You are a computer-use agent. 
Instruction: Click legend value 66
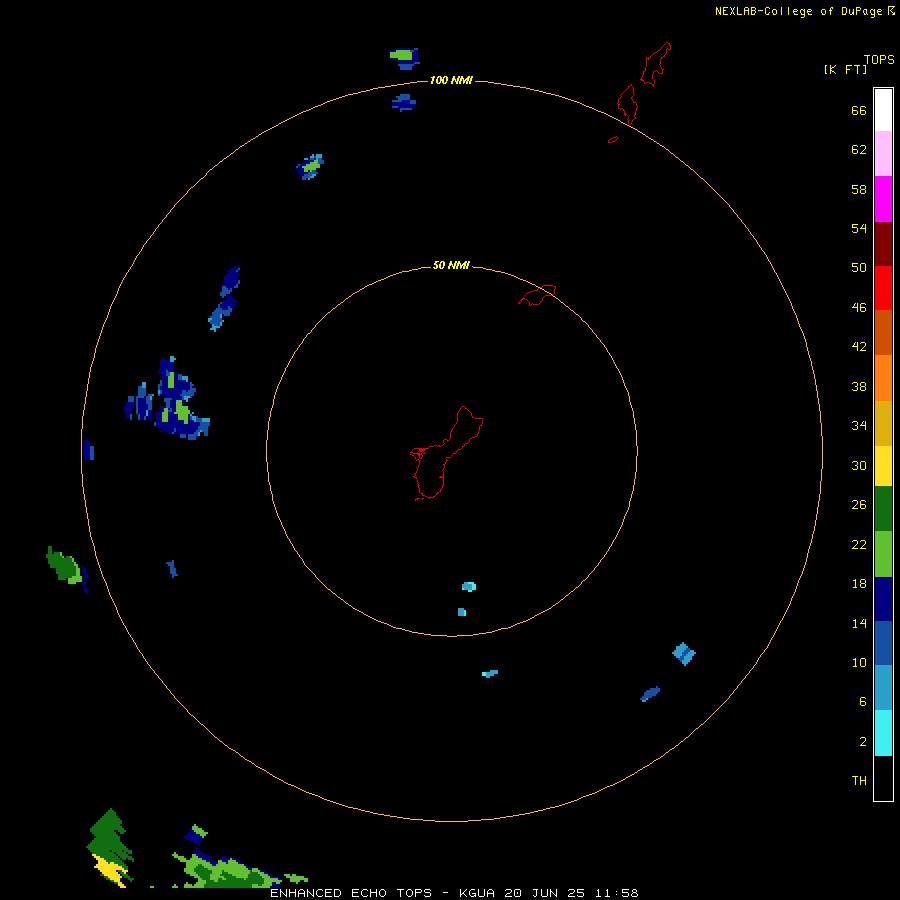tap(859, 111)
